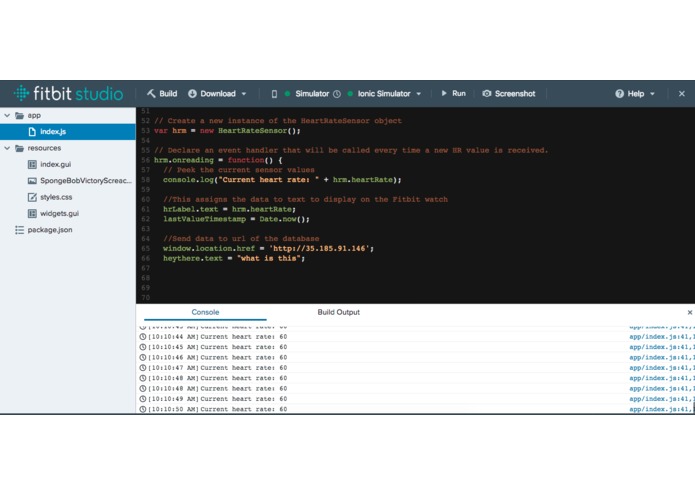695x494 pixels.
Task: Click the console panel scrollbar
Action: click(693, 407)
